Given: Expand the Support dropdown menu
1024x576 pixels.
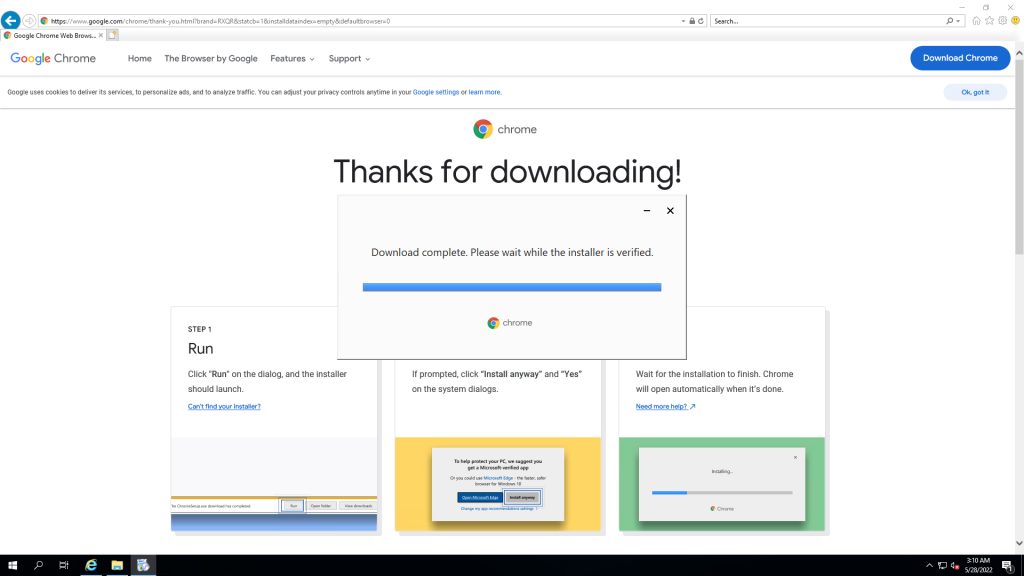Looking at the screenshot, I should click(x=349, y=59).
